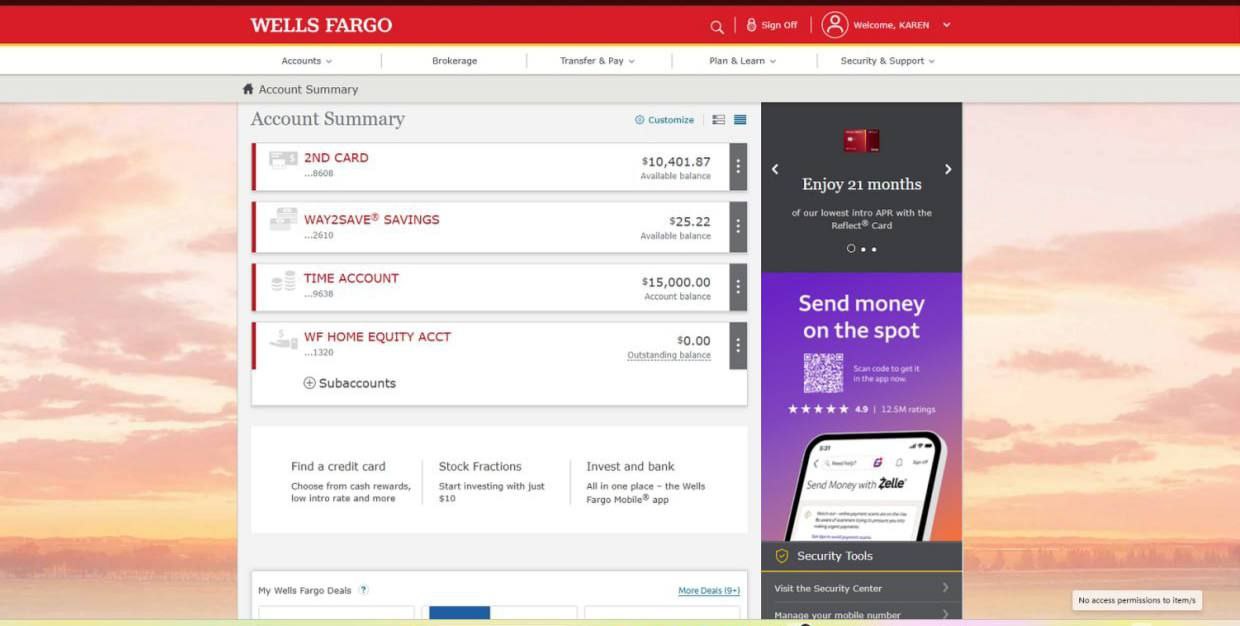Click the search magnifier icon in header
1240x626 pixels.
coord(716,26)
